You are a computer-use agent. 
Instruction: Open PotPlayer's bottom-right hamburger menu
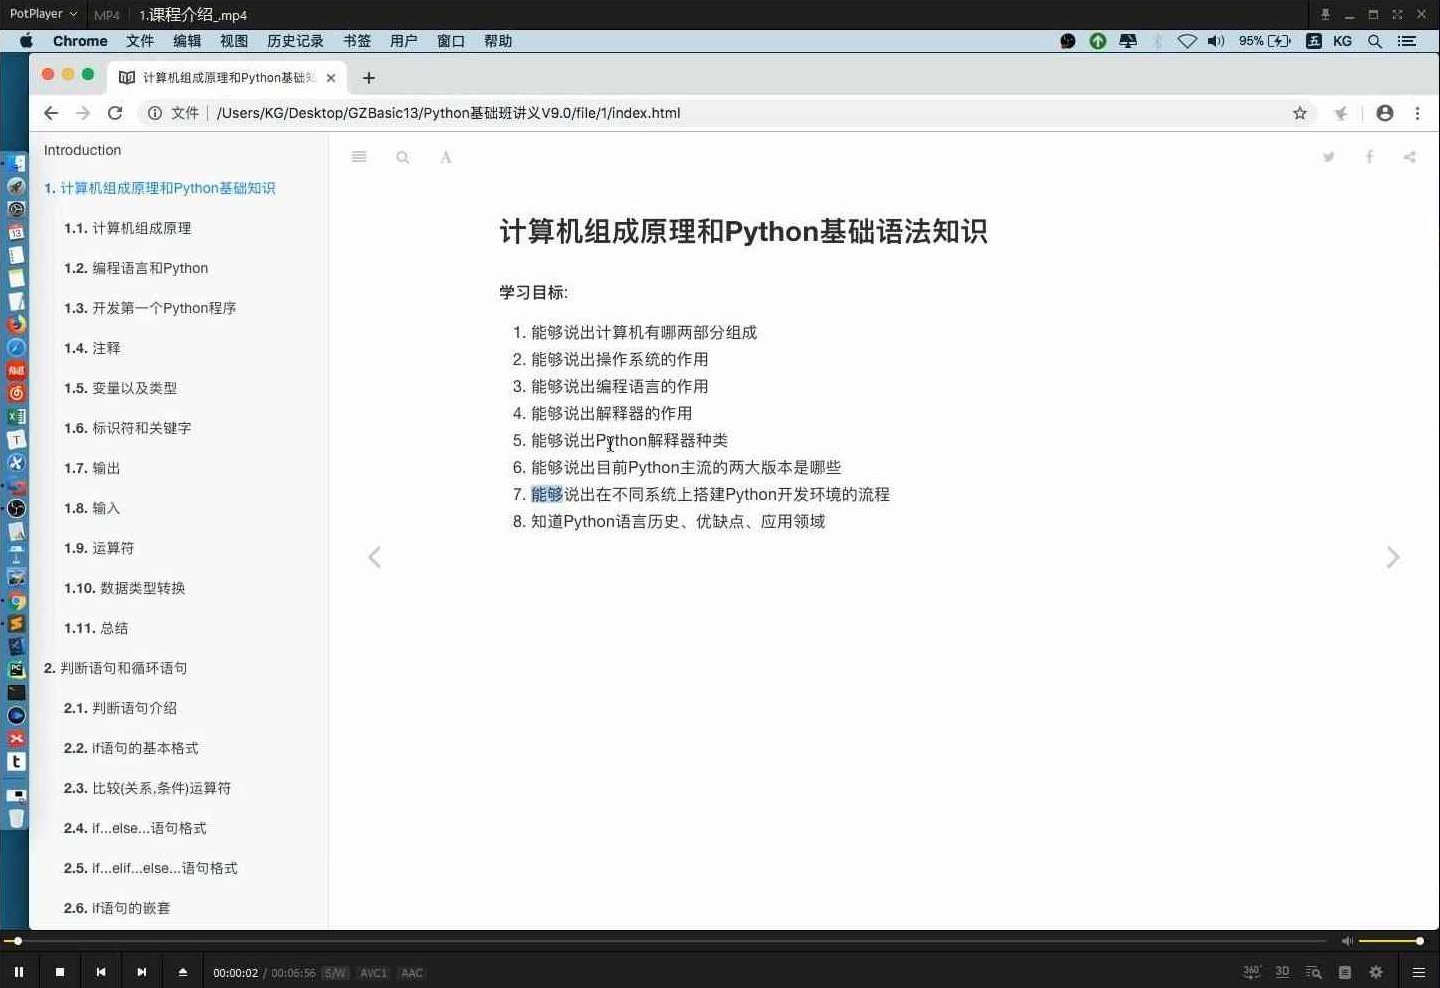pyautogui.click(x=1419, y=971)
